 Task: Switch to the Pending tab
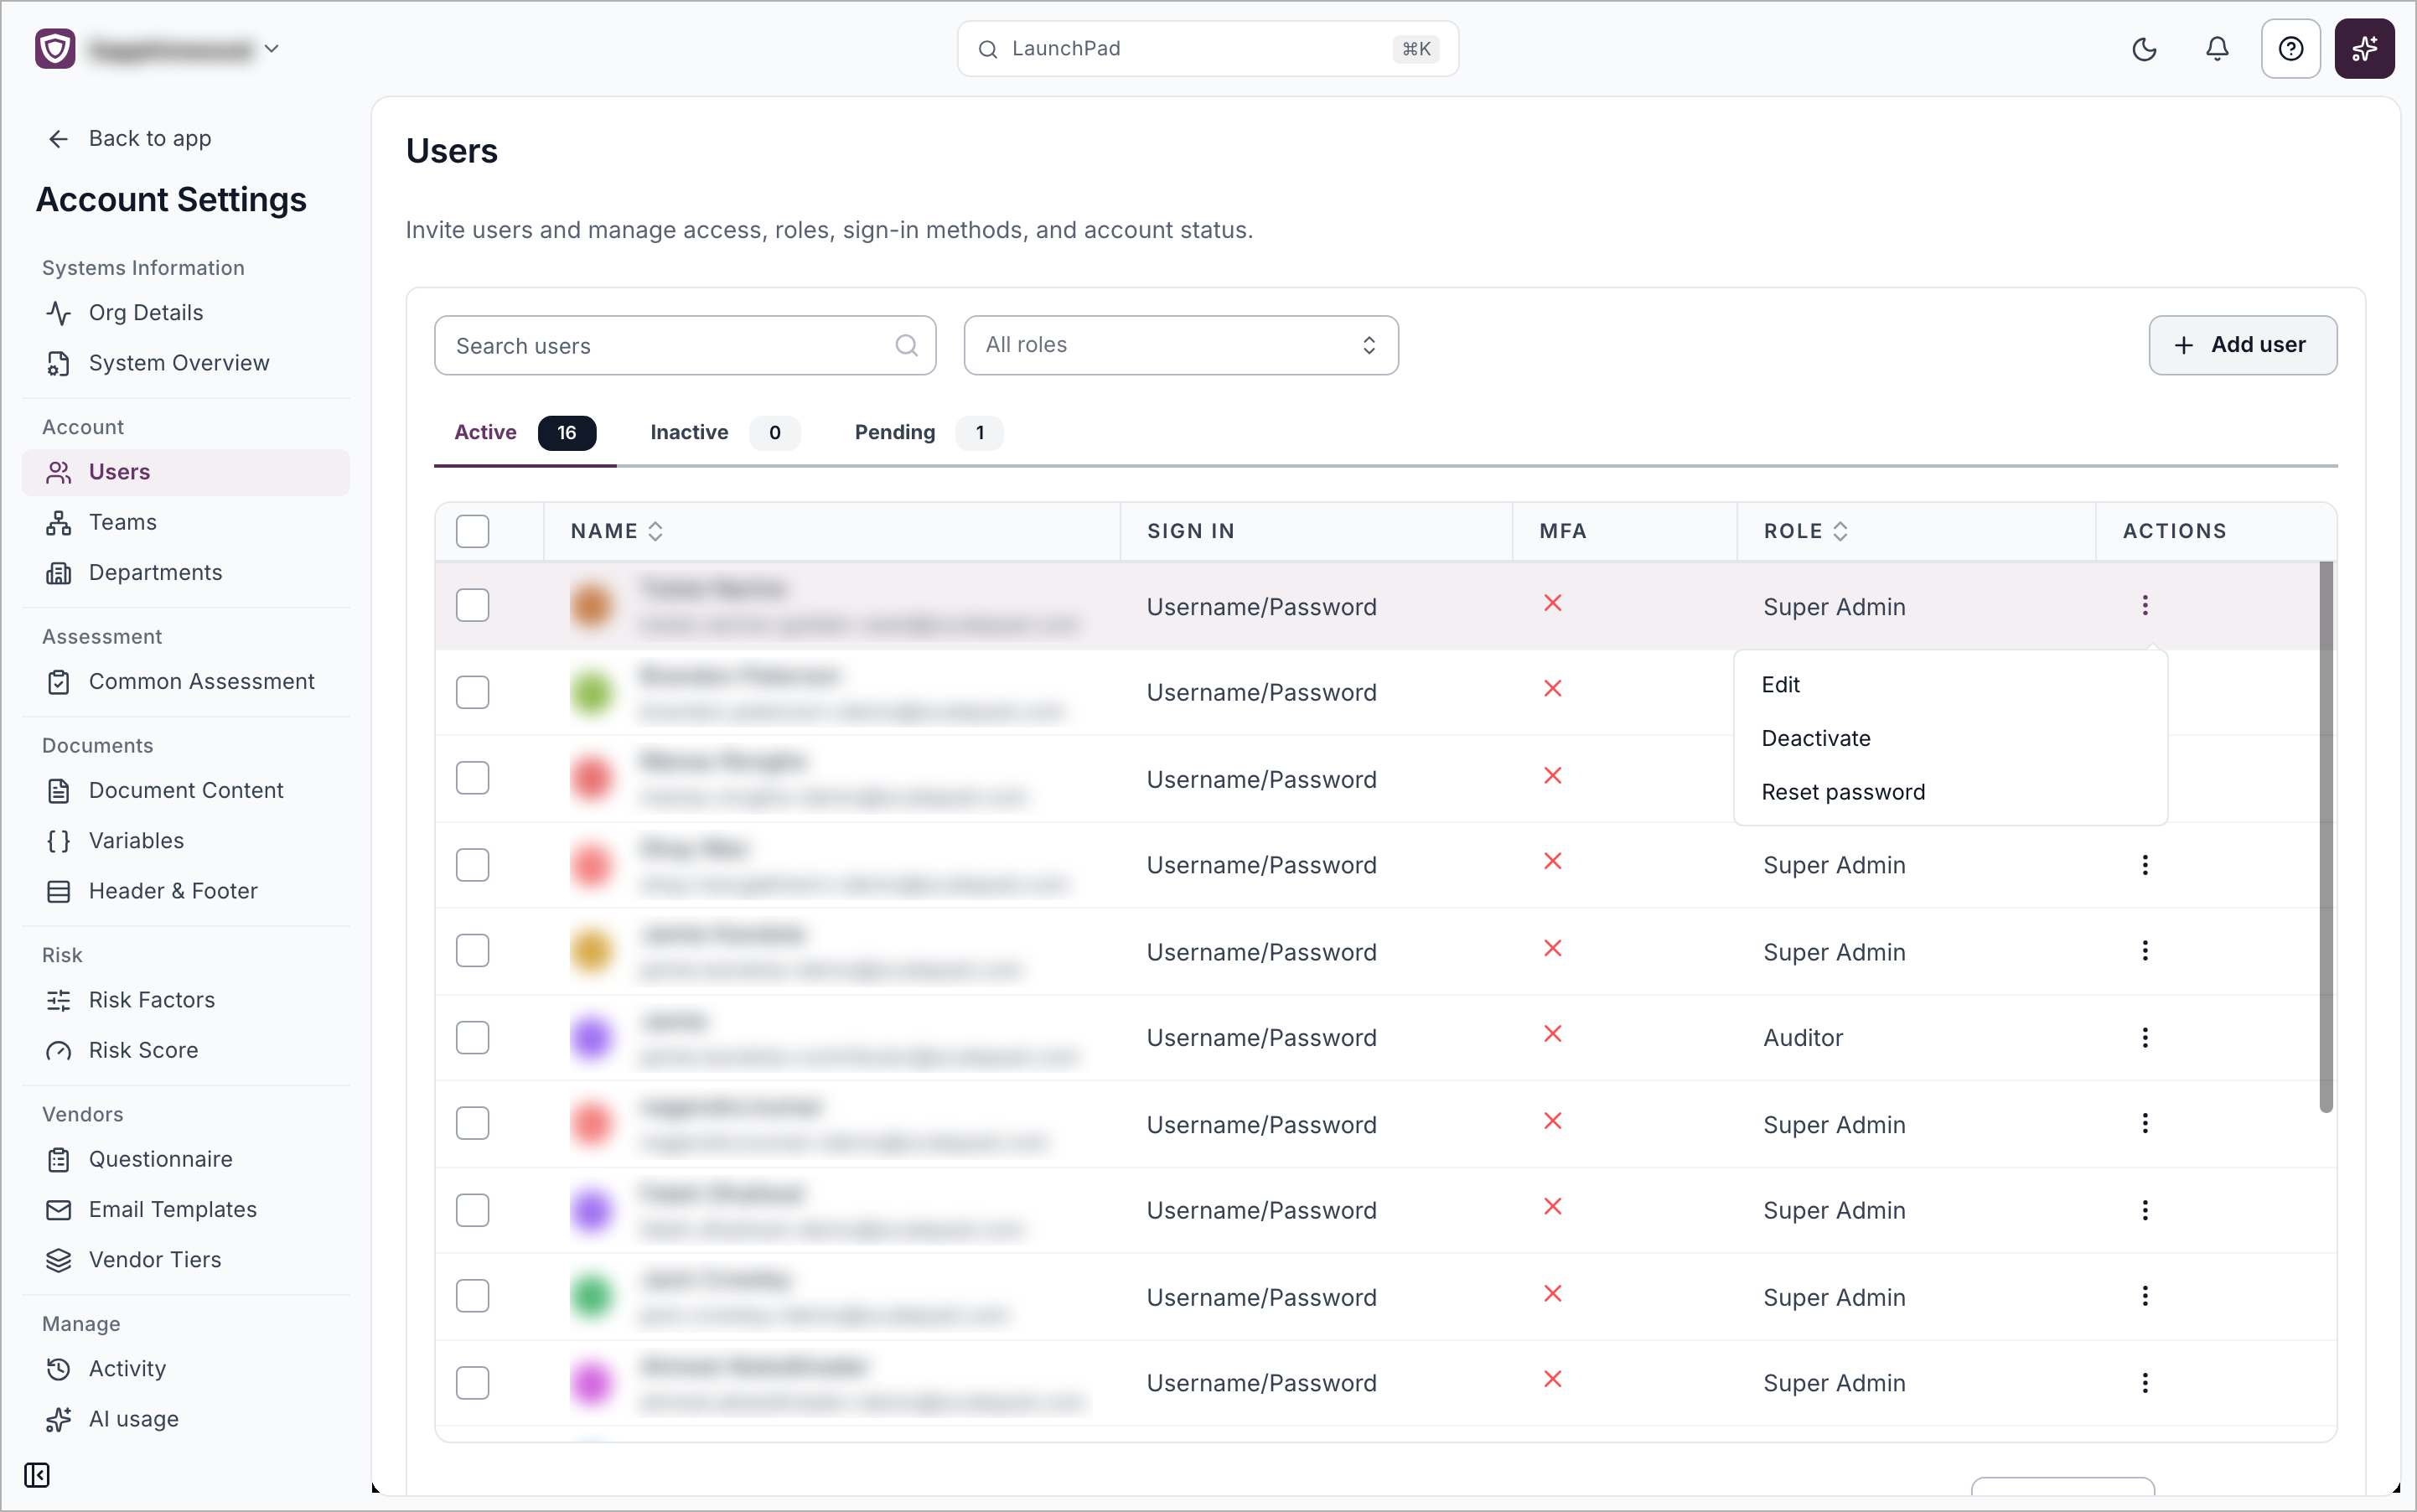pyautogui.click(x=928, y=432)
